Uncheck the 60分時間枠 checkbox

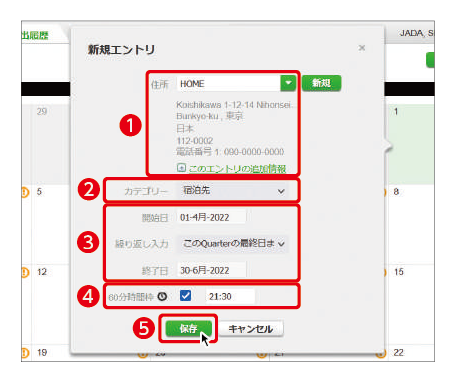[x=185, y=296]
